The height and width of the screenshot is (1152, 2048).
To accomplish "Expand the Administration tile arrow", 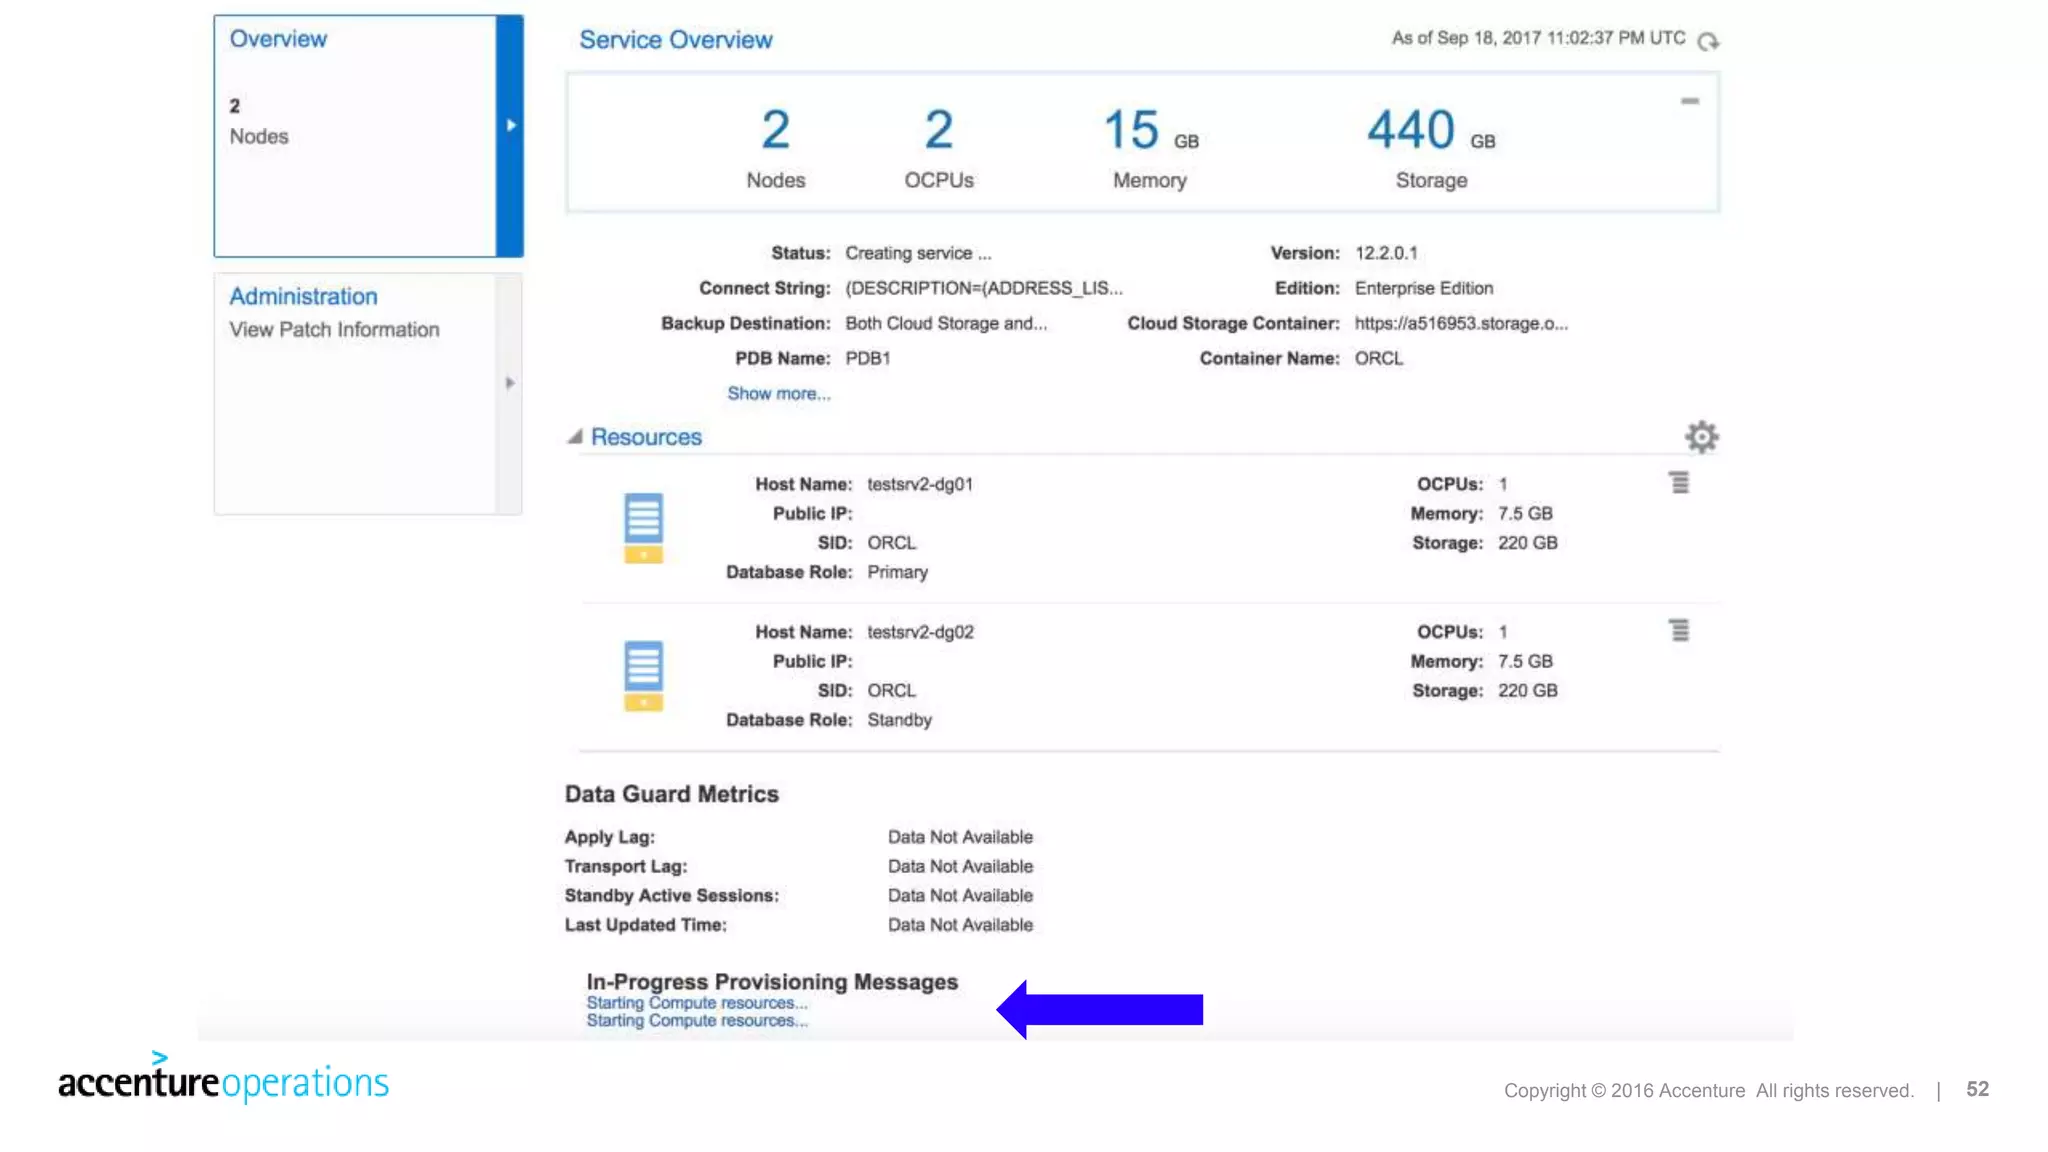I will coord(510,383).
